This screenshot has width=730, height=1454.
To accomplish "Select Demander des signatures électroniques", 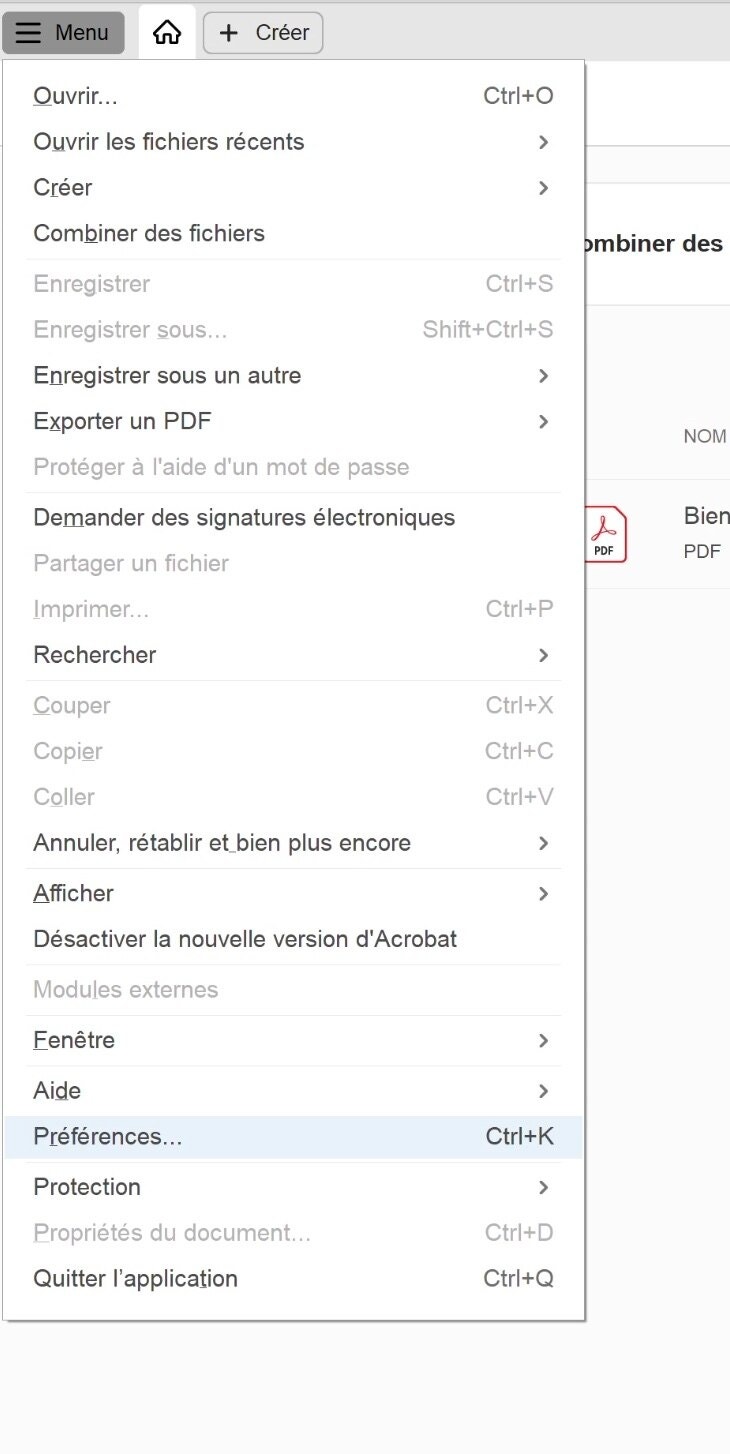I will coord(244,518).
